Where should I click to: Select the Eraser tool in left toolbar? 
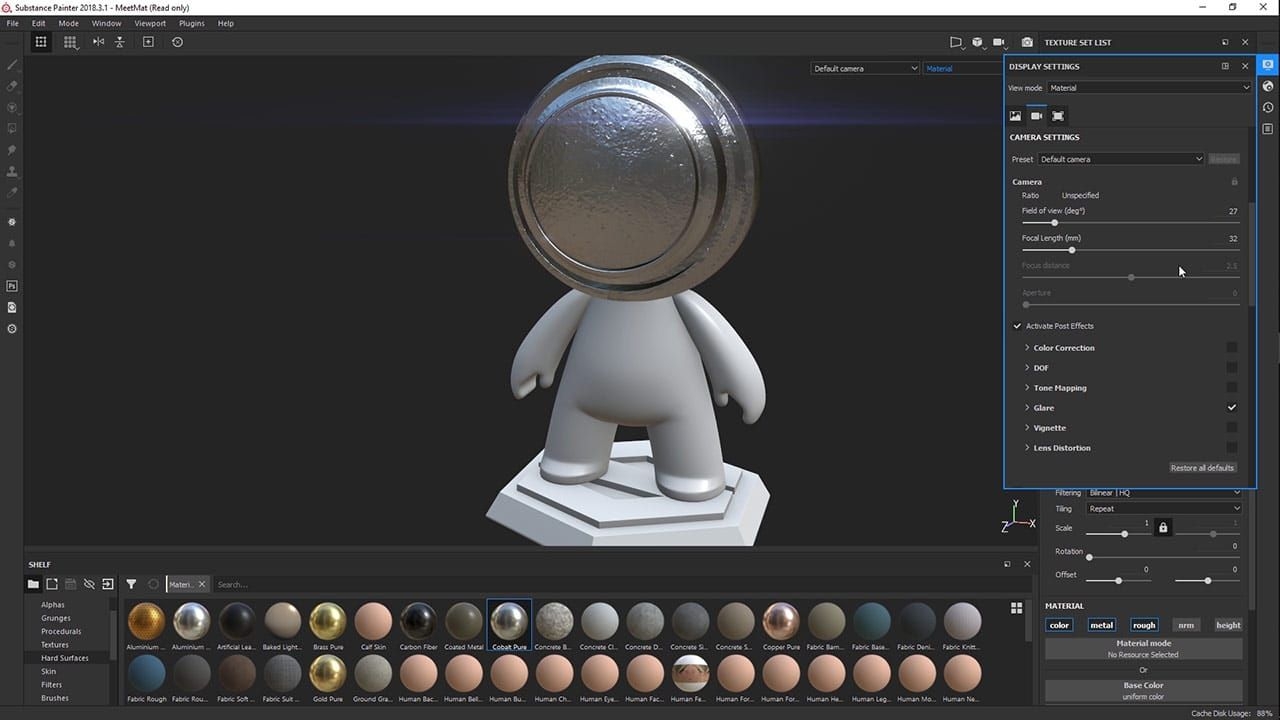tap(12, 86)
